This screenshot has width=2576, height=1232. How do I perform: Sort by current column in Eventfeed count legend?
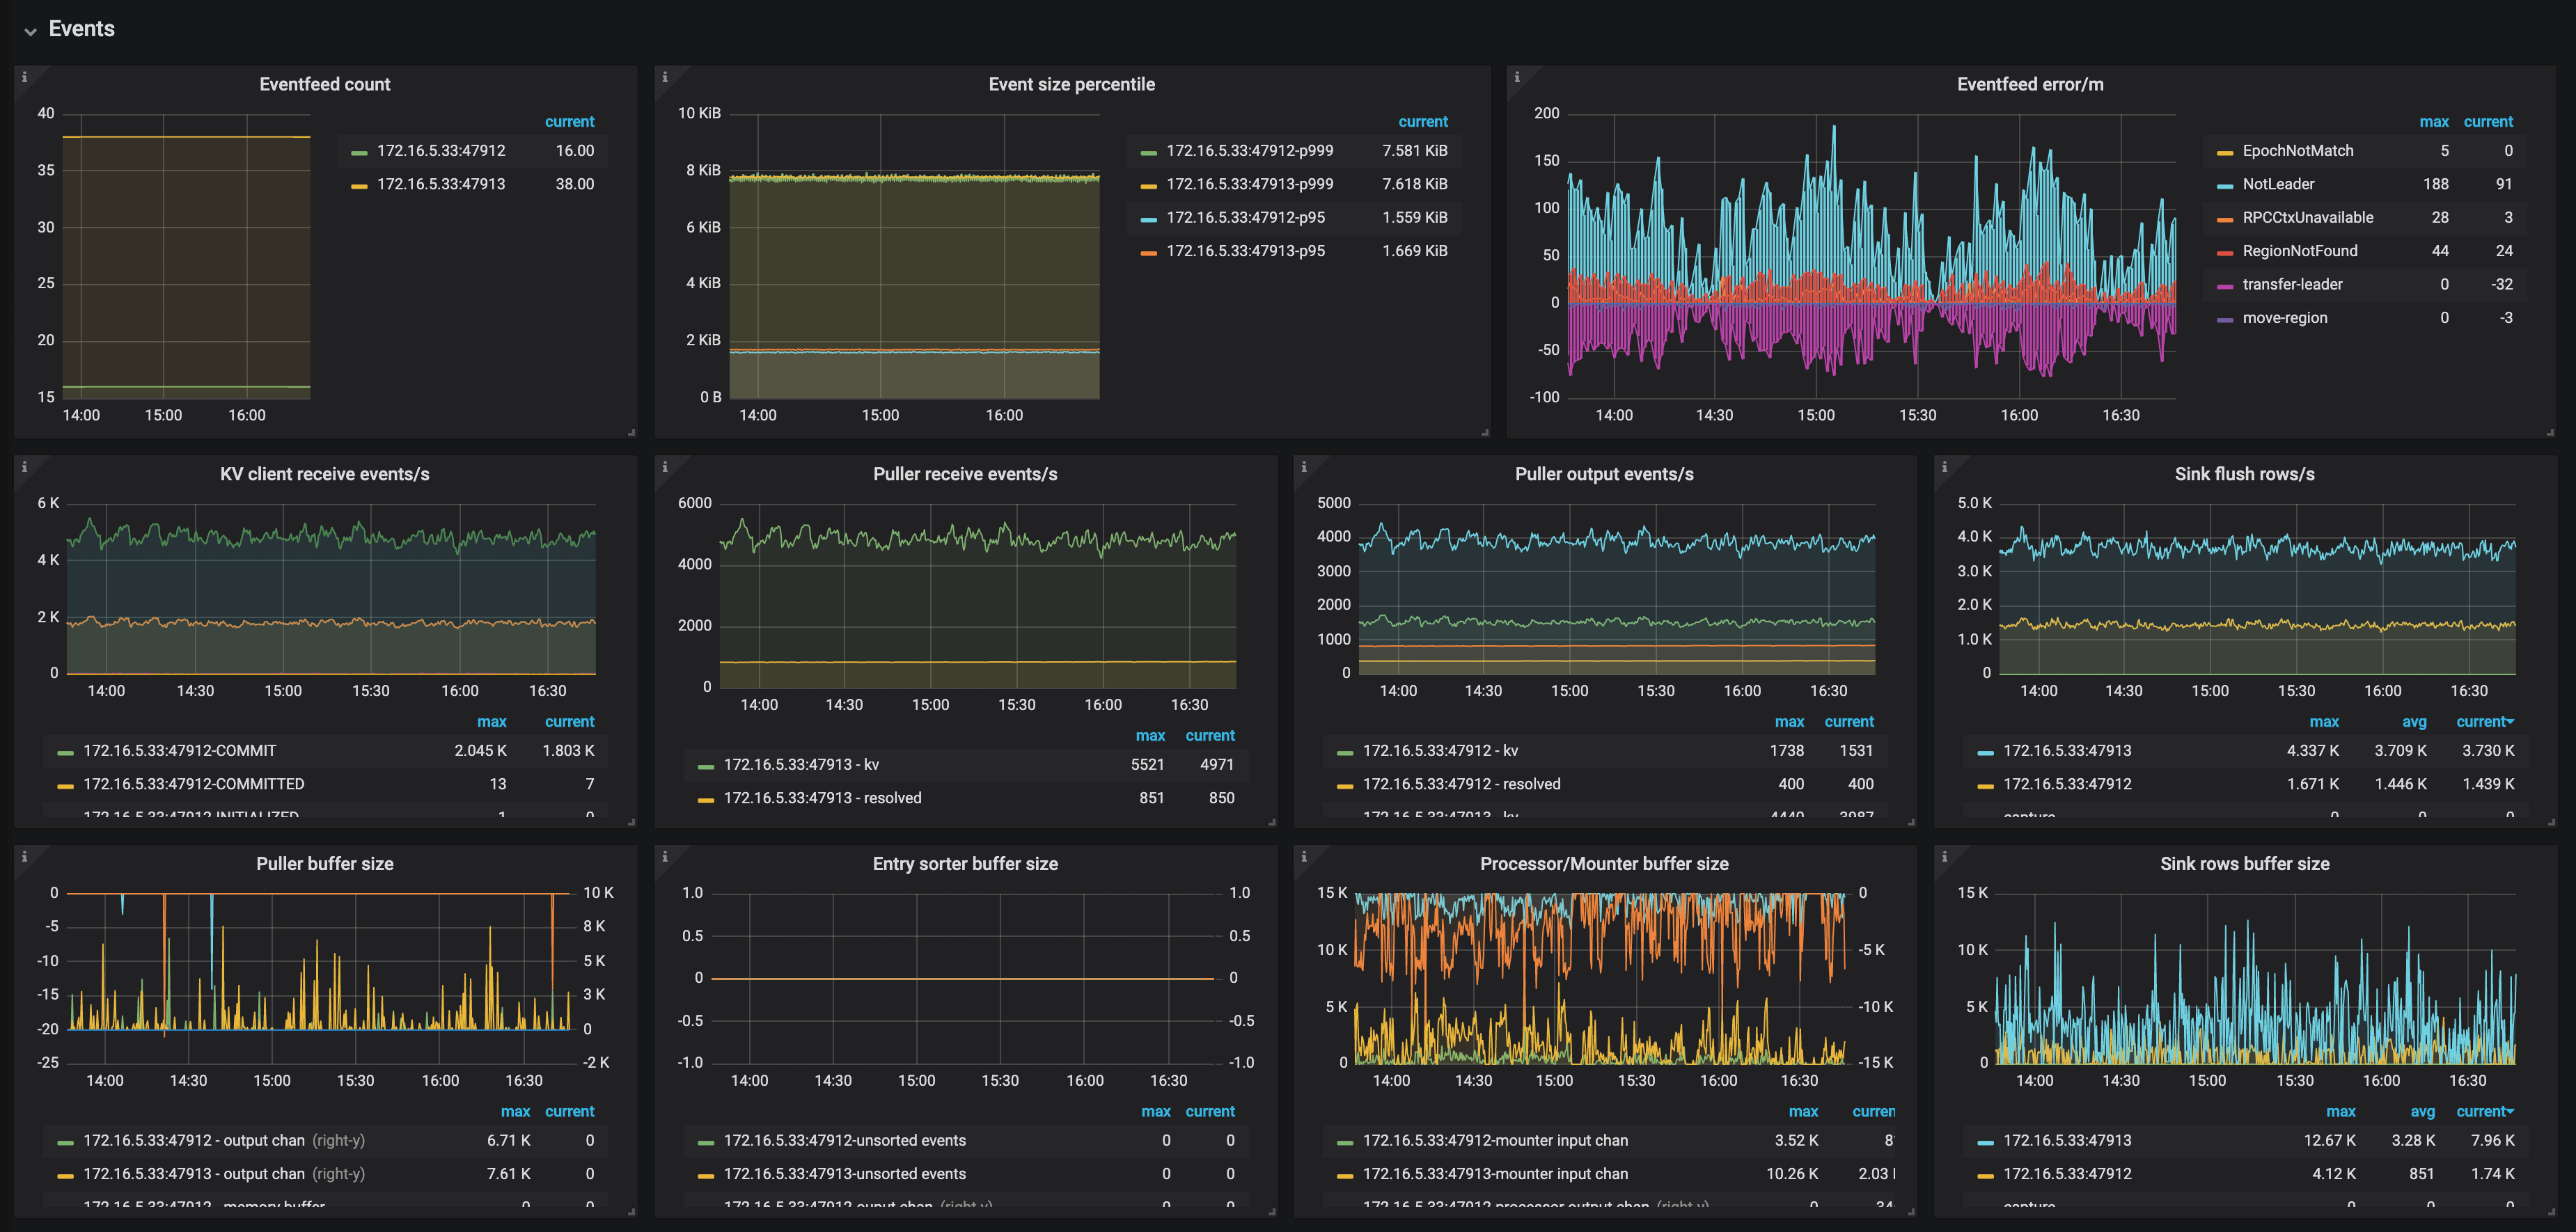(570, 121)
